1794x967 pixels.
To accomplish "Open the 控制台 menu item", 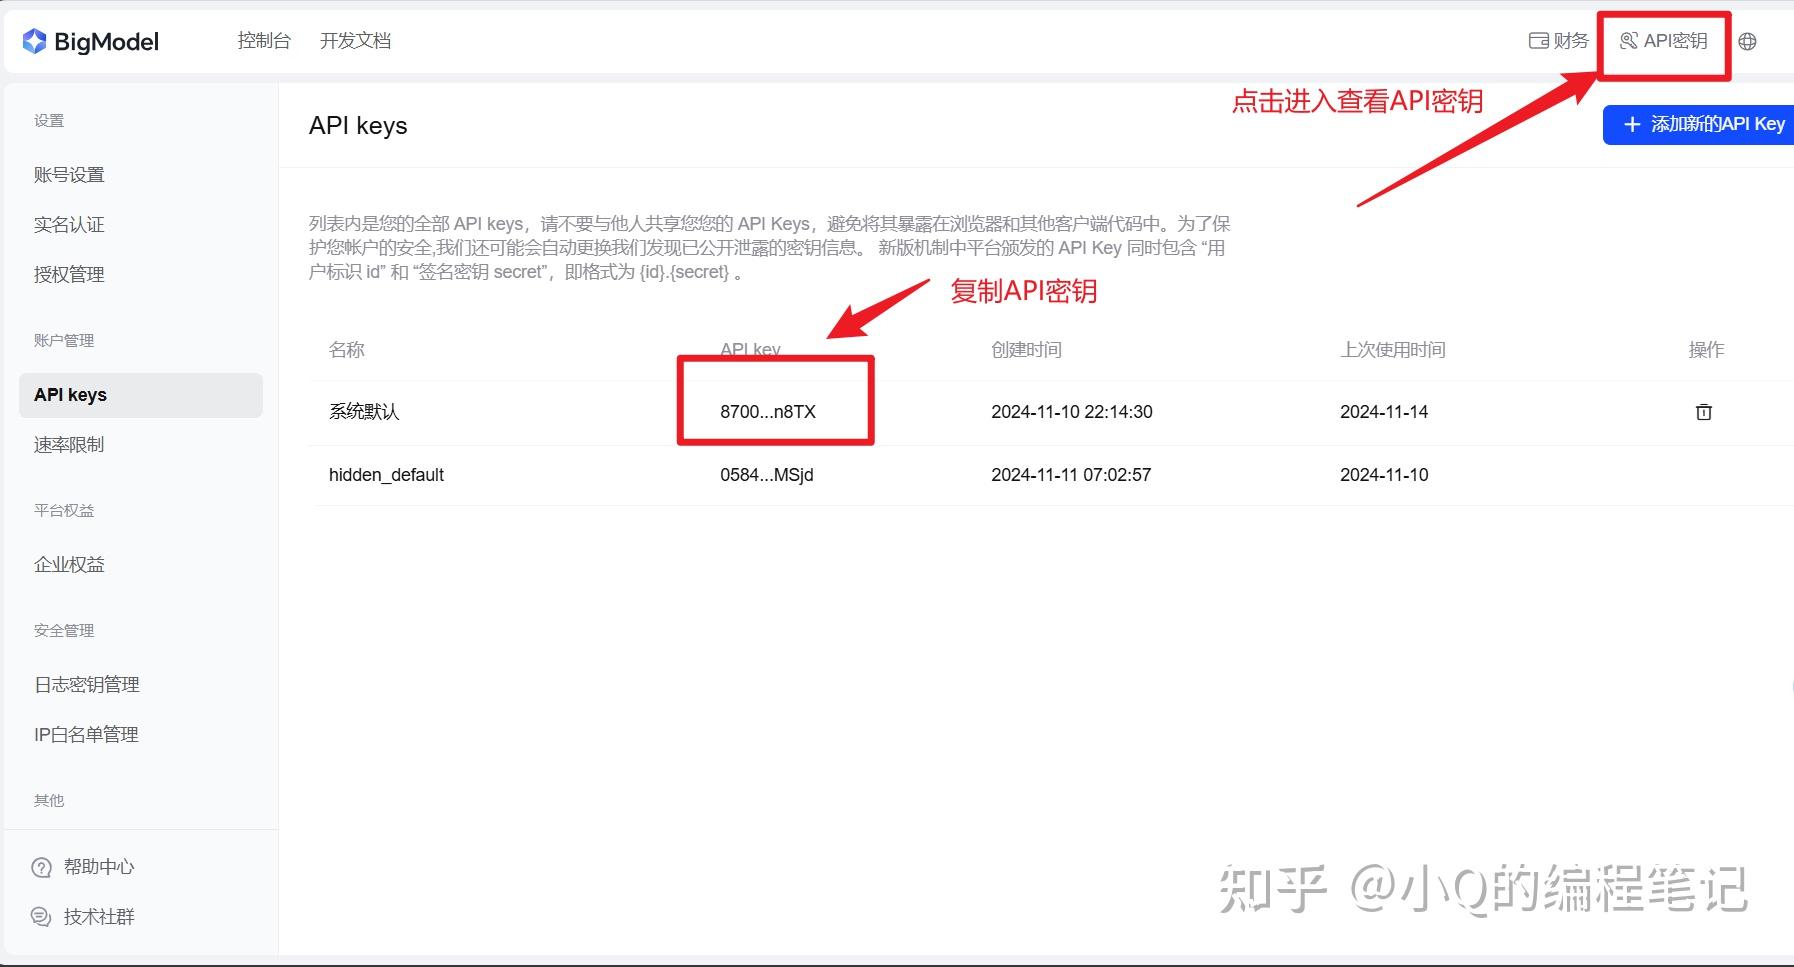I will [x=263, y=40].
